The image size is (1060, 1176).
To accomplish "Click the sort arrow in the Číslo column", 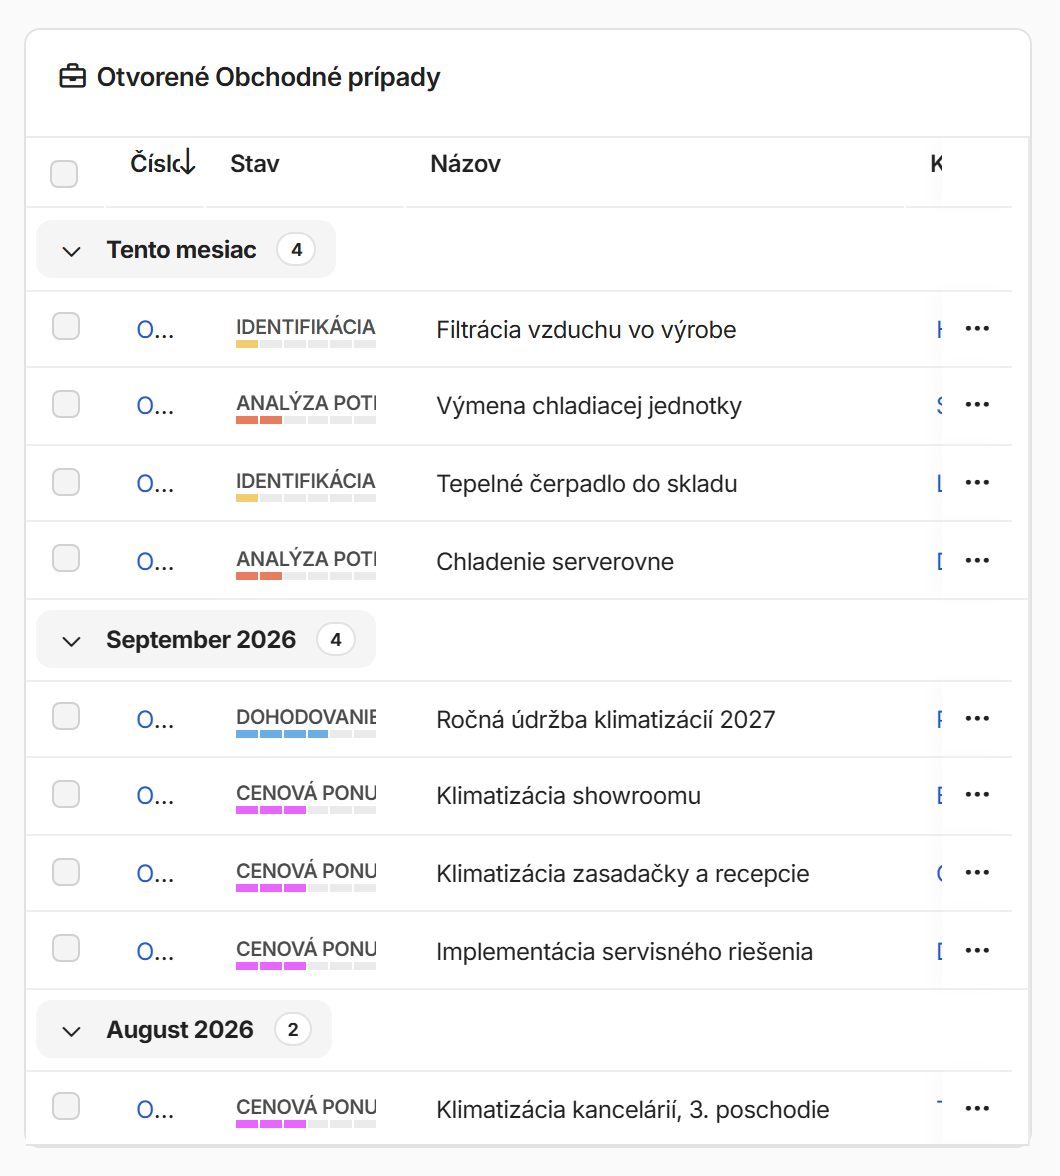I will (188, 162).
